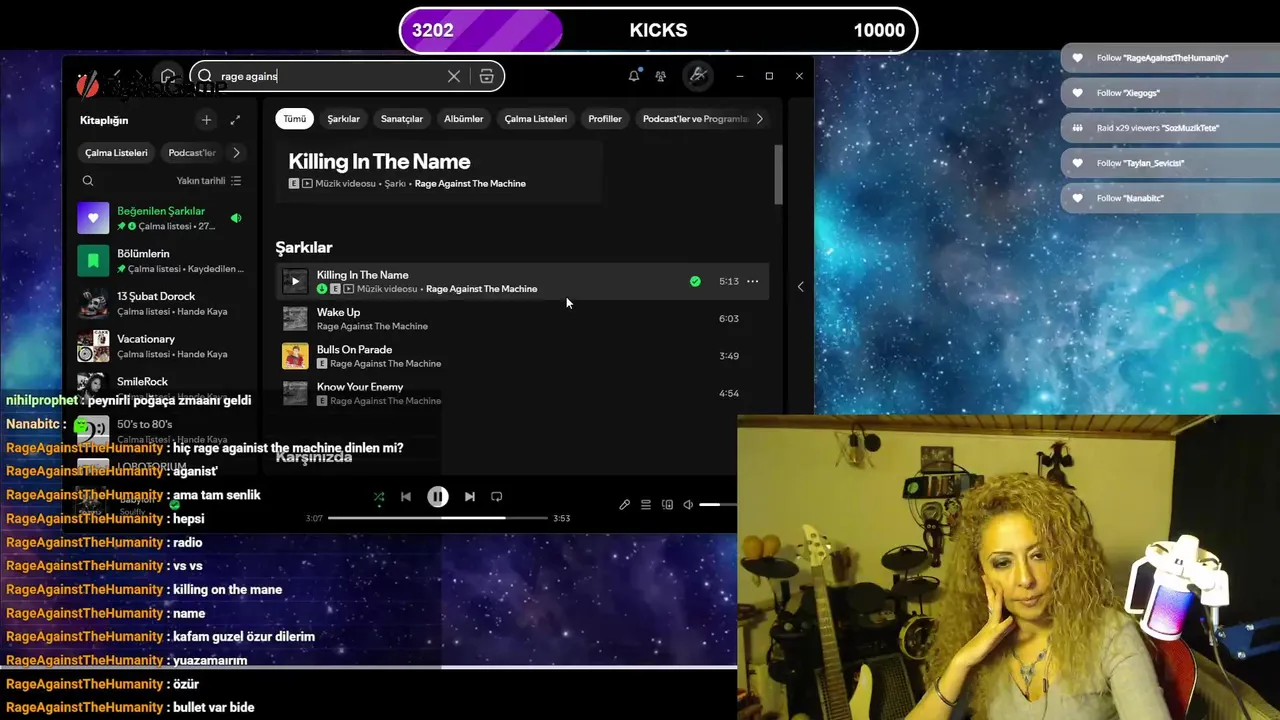
Task: Pause the current track
Action: point(438,497)
